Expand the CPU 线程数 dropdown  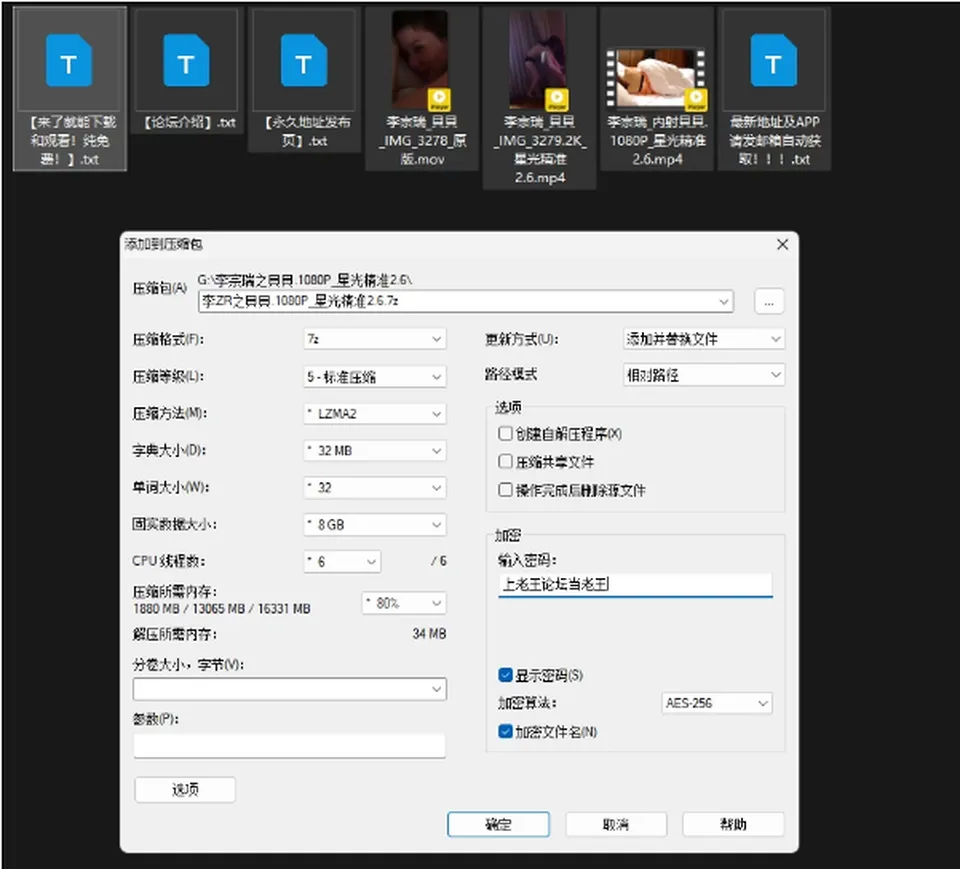coord(342,562)
